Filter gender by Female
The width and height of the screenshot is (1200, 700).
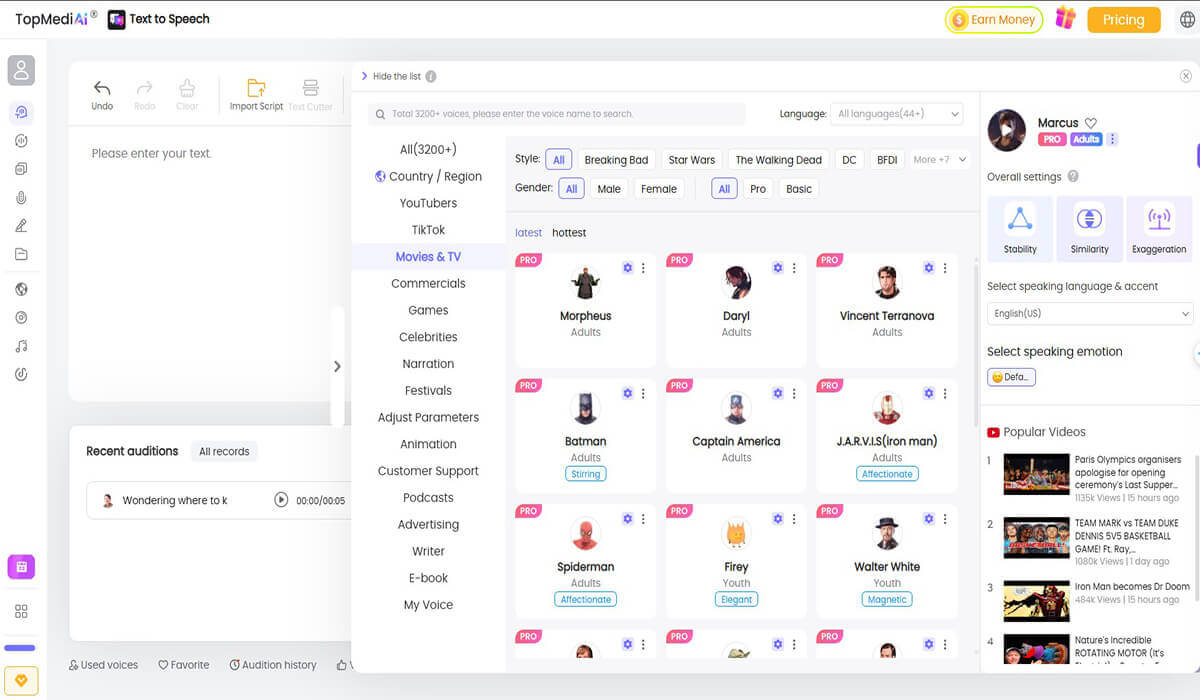[x=659, y=189]
